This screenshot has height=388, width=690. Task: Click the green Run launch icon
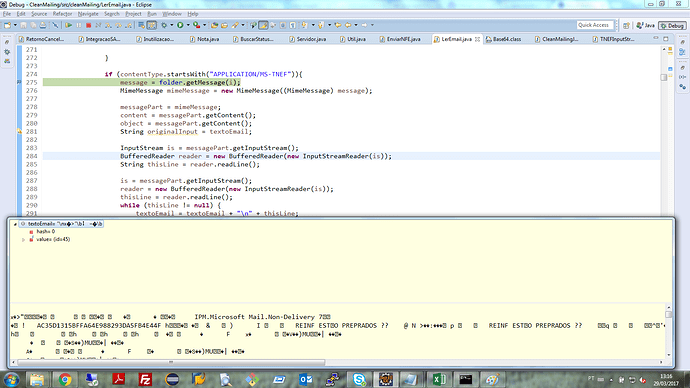click(180, 25)
